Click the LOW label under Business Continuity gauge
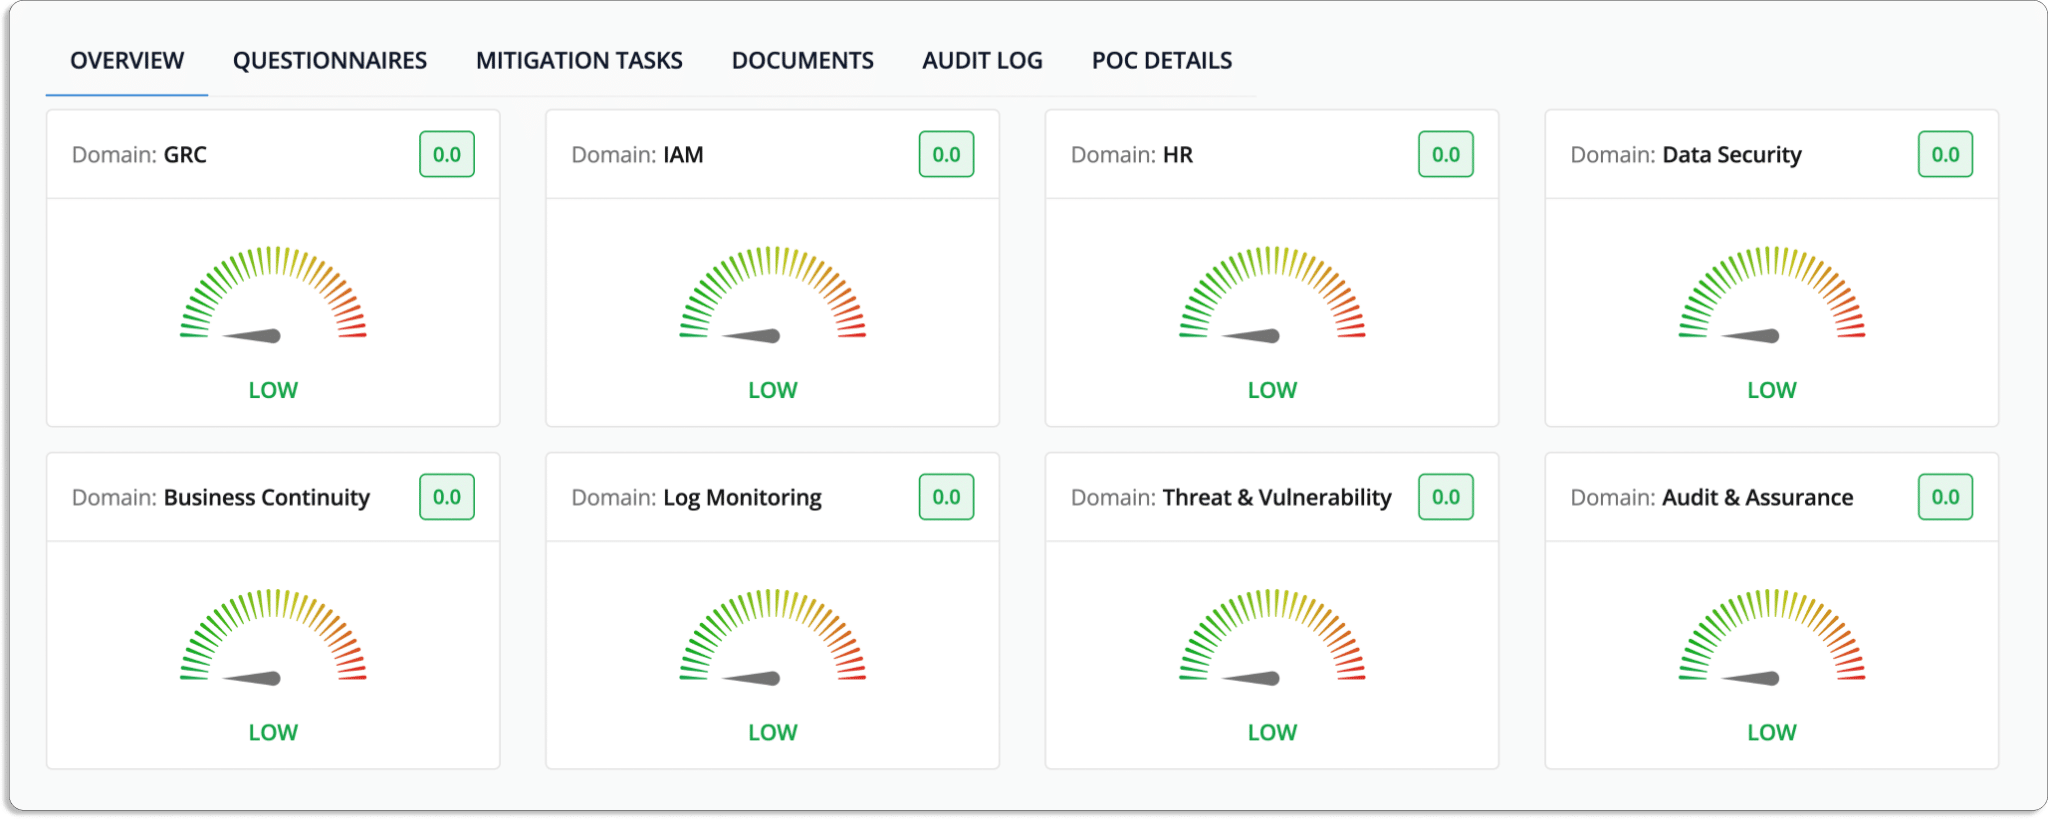The height and width of the screenshot is (819, 2048). [x=273, y=732]
